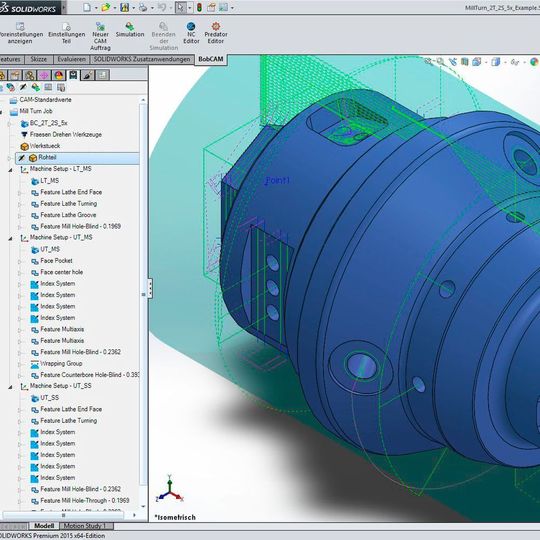Click the New document icon
Viewport: 540px width, 540px height.
coord(87,7)
